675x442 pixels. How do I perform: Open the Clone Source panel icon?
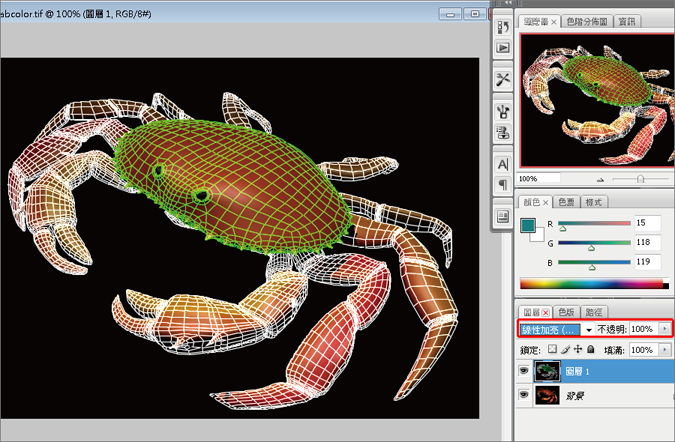point(503,132)
